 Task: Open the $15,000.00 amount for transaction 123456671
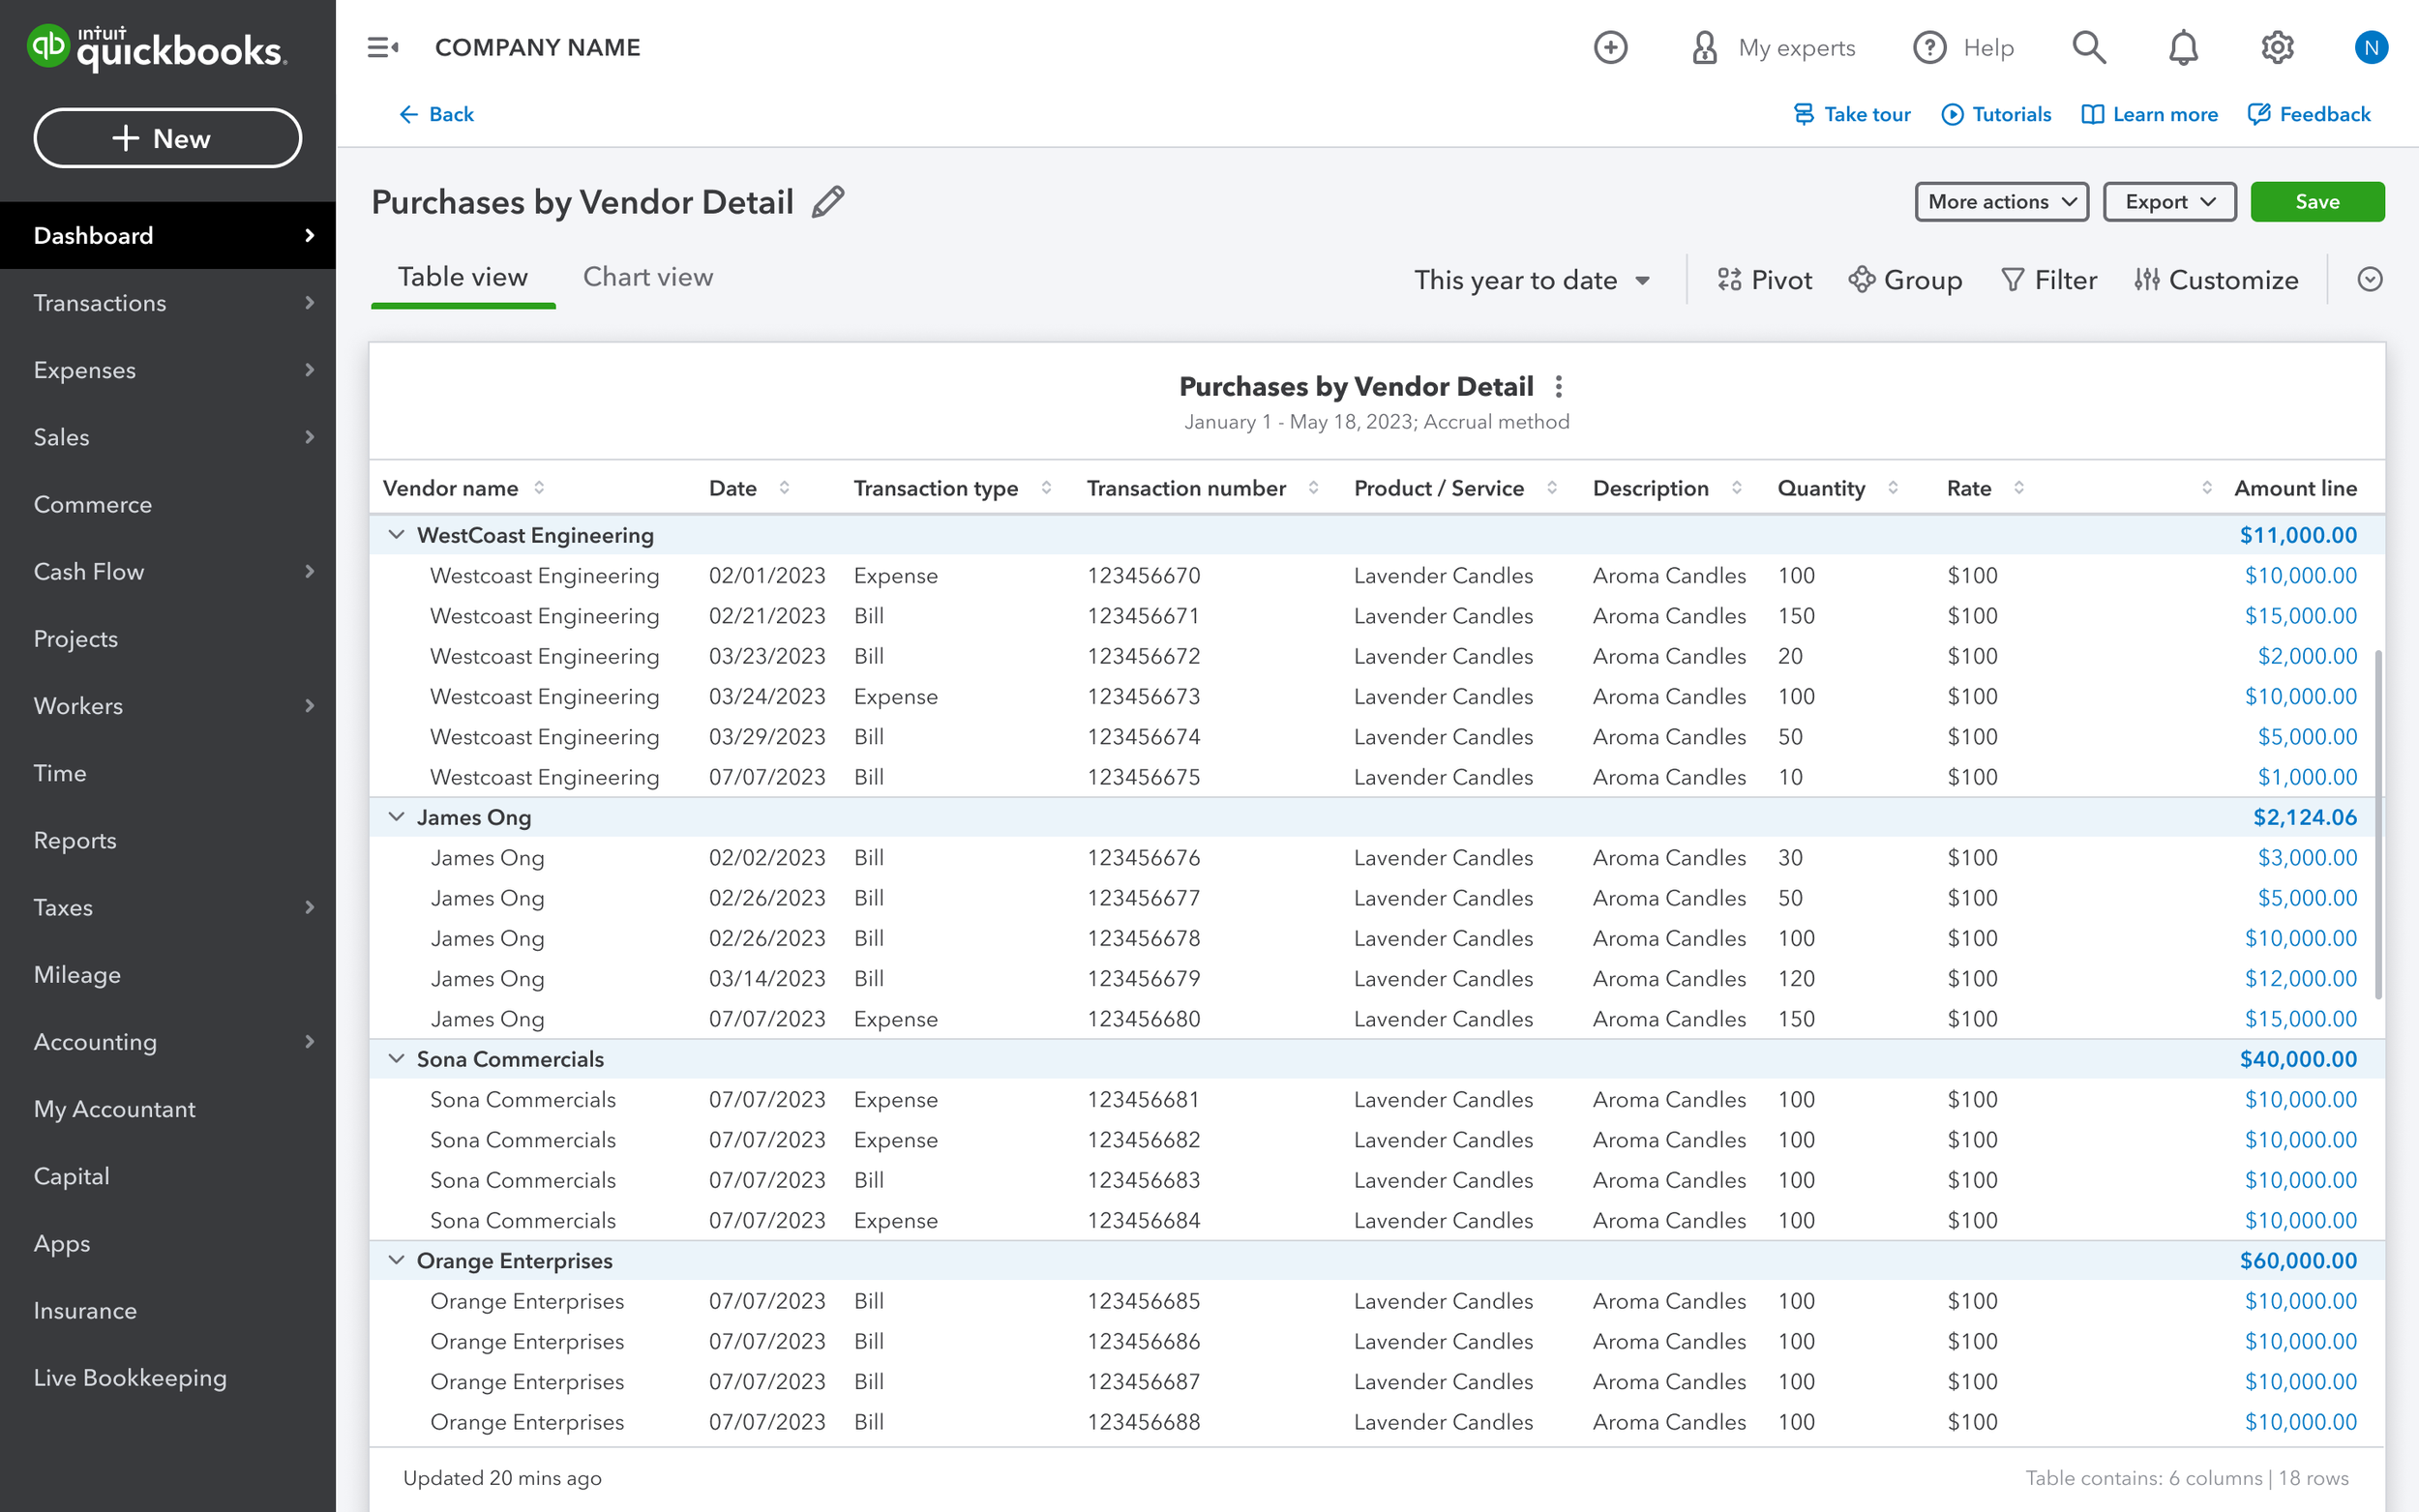coord(2301,616)
